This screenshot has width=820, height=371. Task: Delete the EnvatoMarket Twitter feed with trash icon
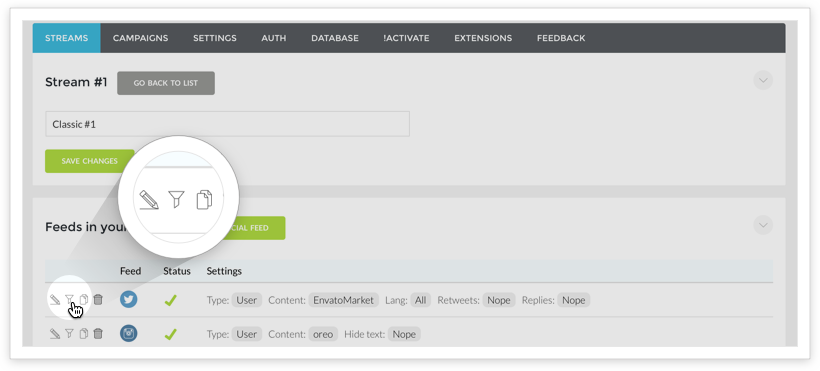click(x=98, y=300)
